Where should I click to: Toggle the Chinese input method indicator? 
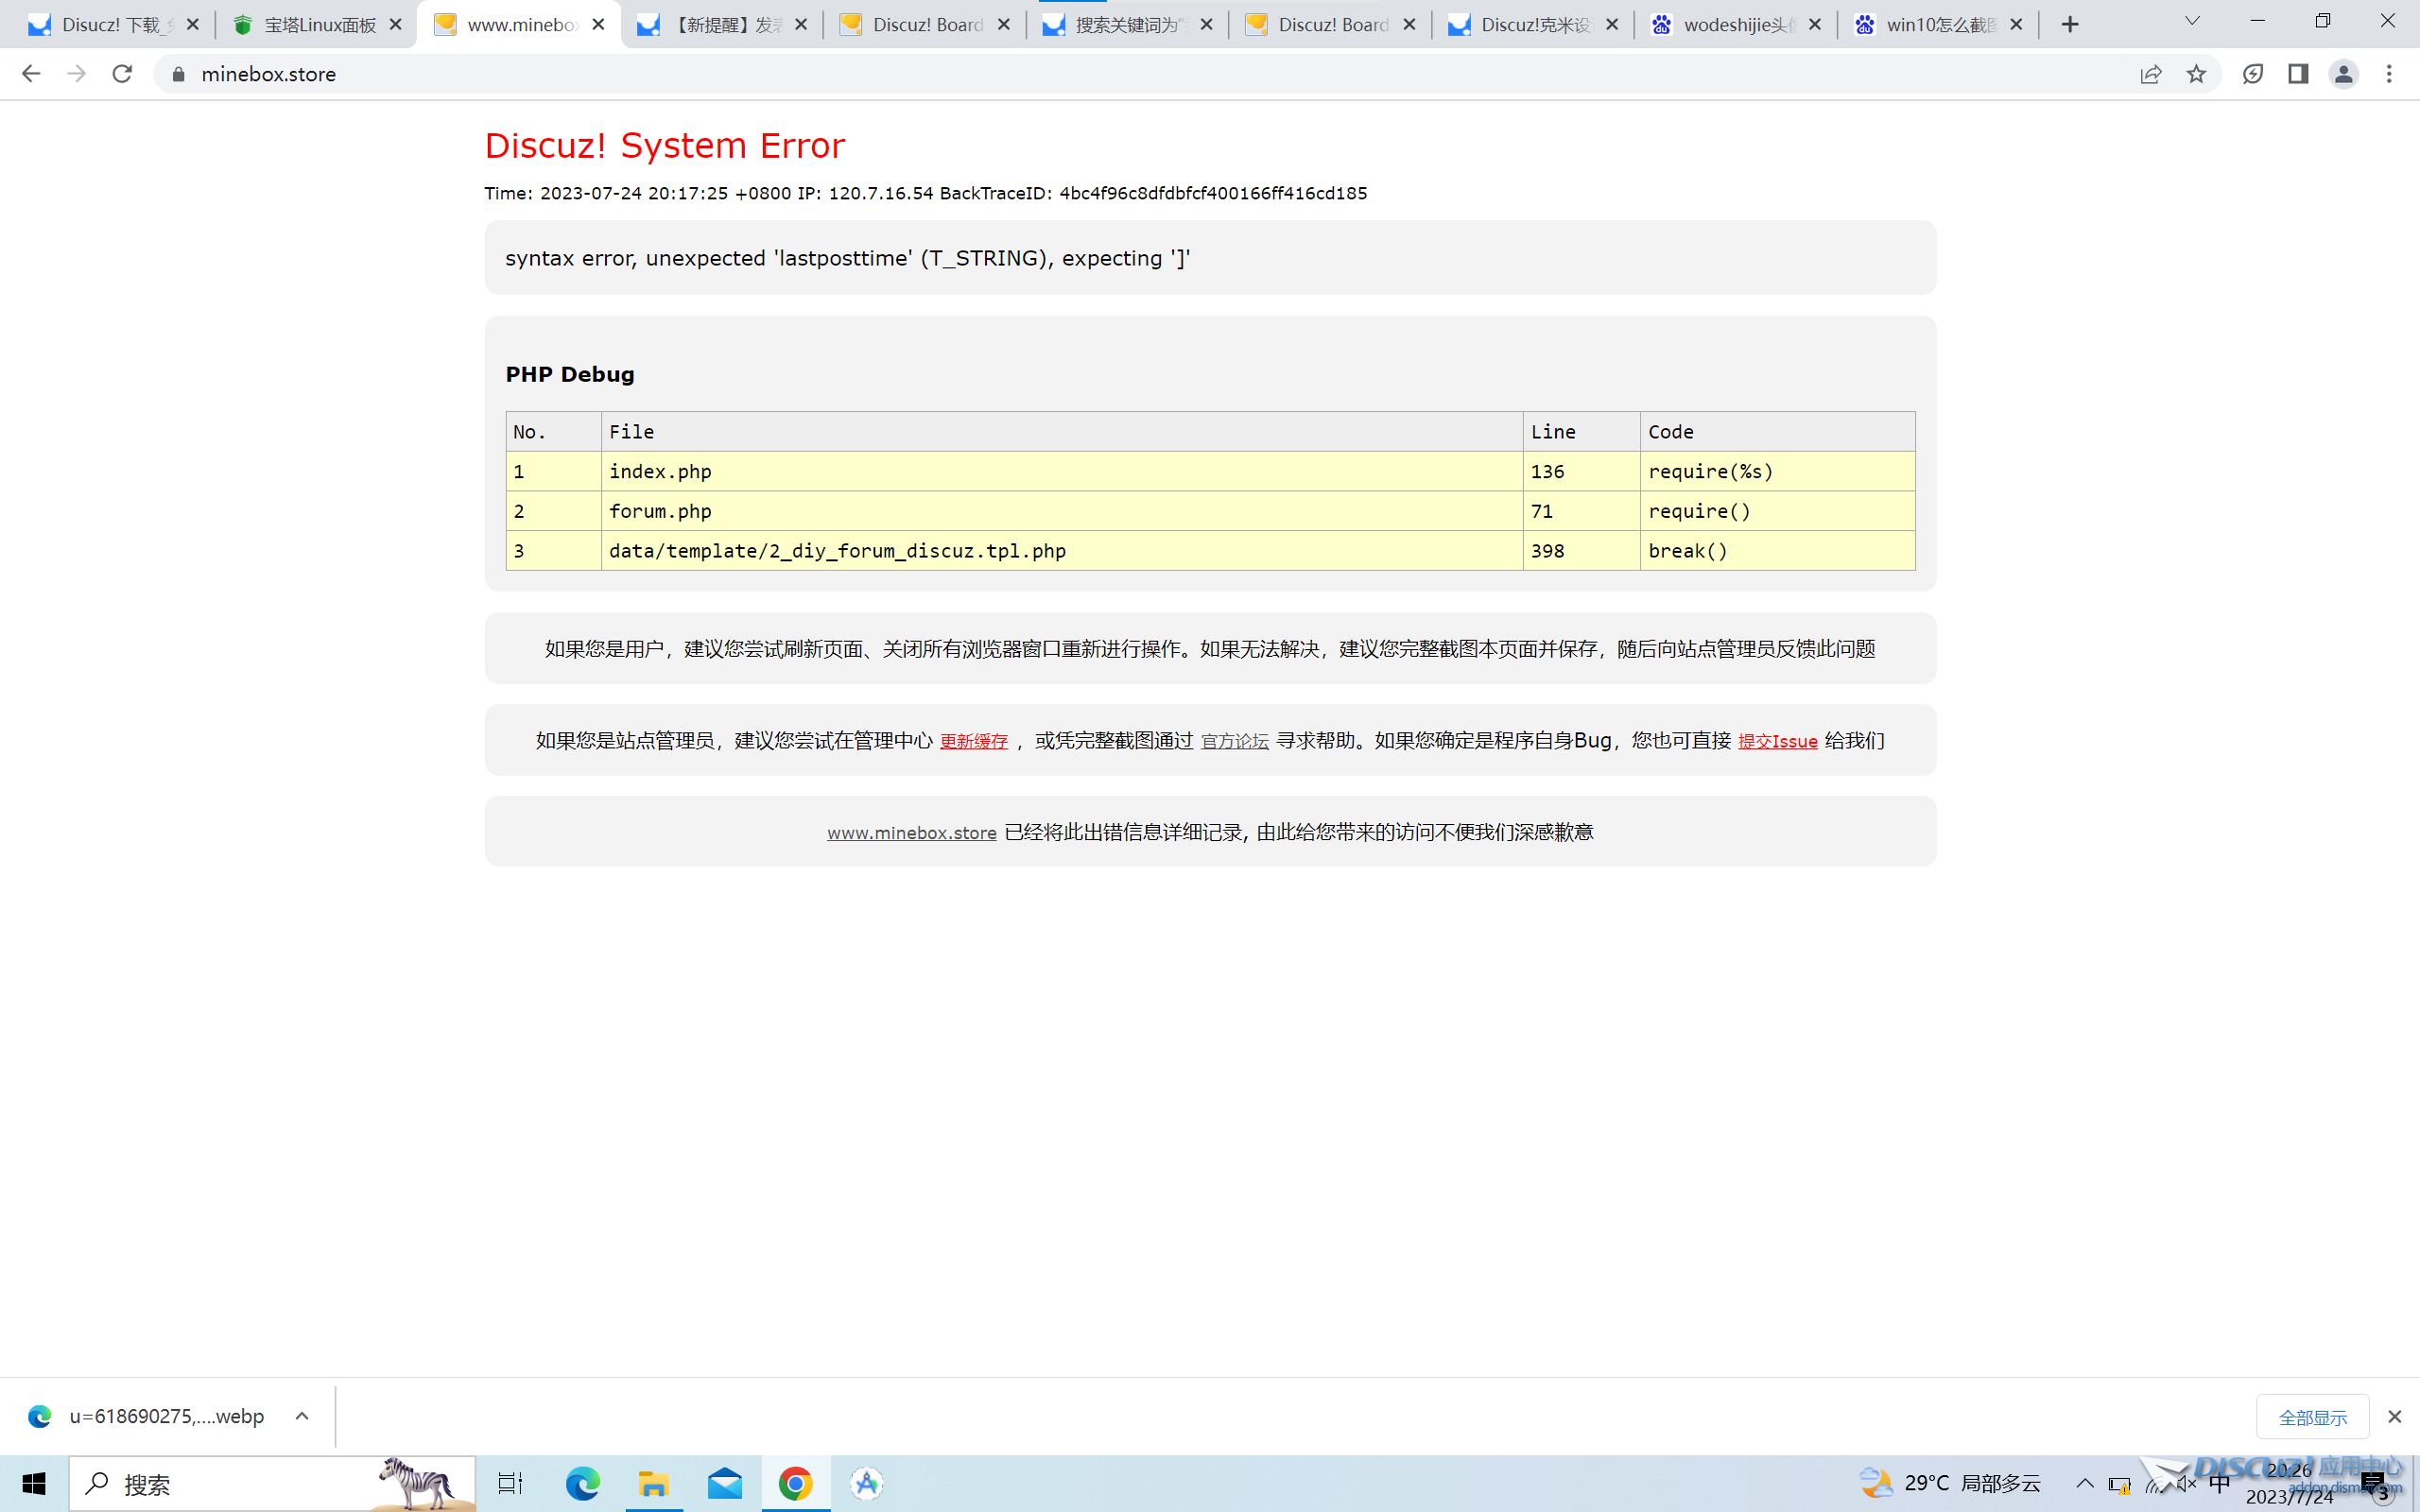[x=2220, y=1484]
